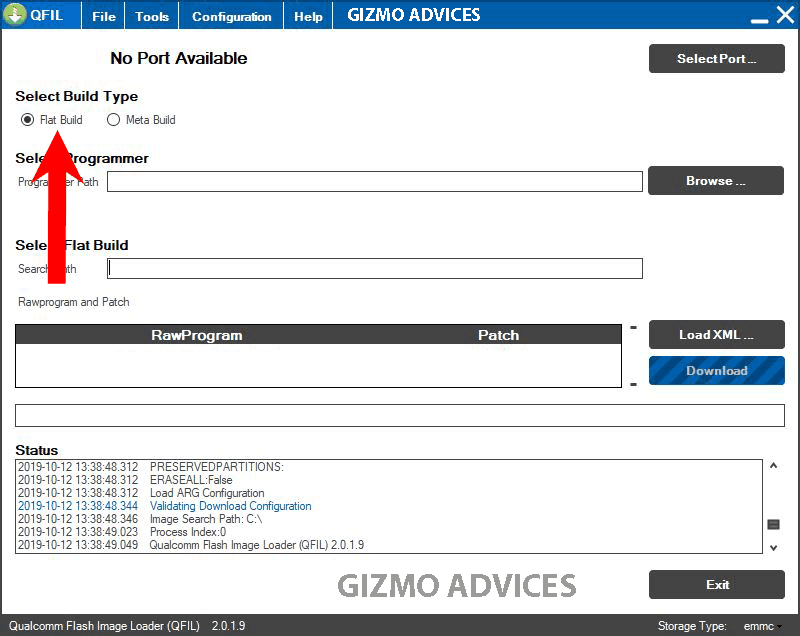800x636 pixels.
Task: Click the Load XML button
Action: 716,335
